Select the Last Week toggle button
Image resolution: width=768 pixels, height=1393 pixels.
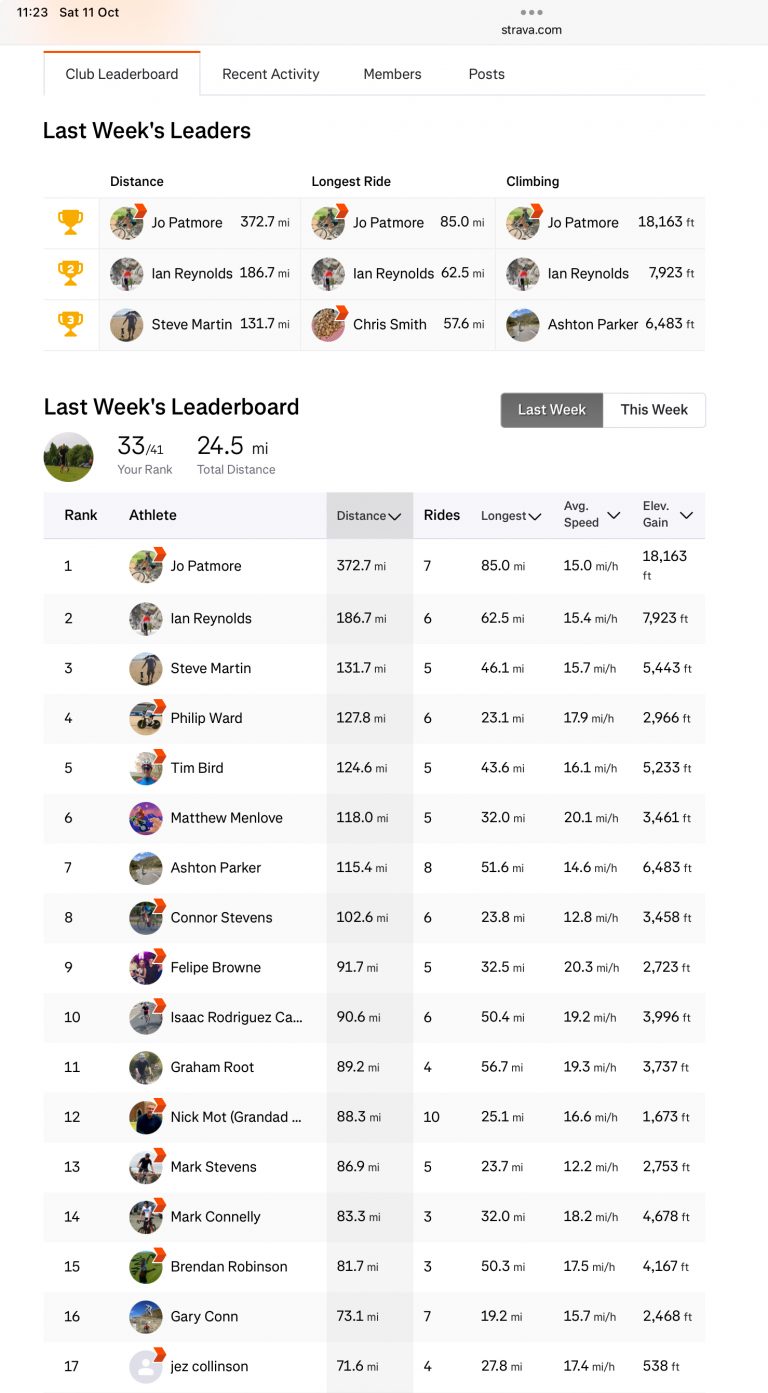[552, 410]
